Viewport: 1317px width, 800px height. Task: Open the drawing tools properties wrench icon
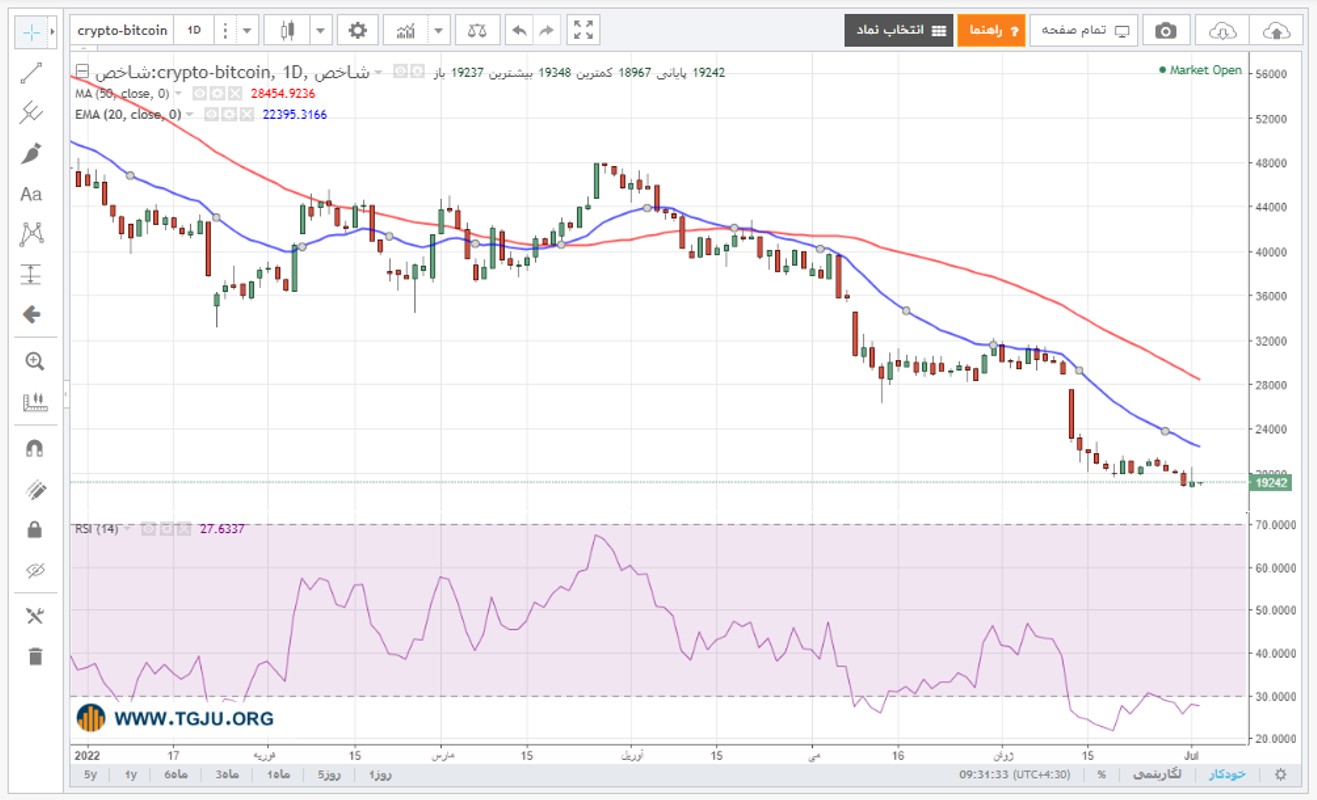pyautogui.click(x=35, y=616)
